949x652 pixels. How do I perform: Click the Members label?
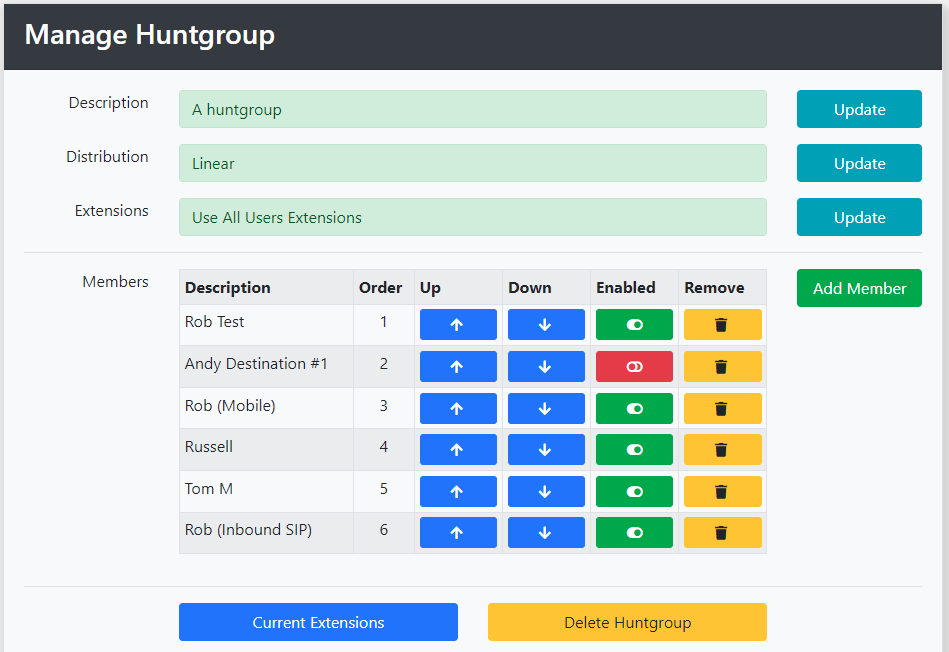(116, 282)
